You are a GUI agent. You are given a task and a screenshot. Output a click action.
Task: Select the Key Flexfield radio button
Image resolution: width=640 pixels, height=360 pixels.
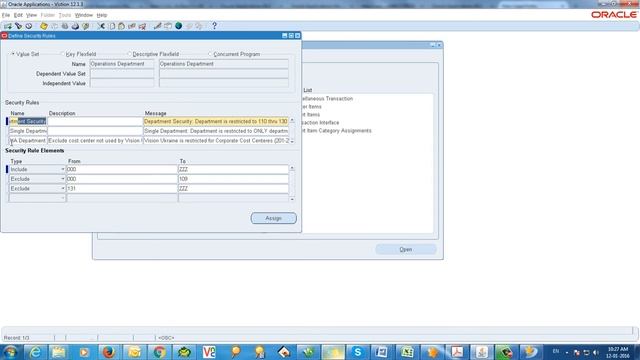click(x=63, y=54)
